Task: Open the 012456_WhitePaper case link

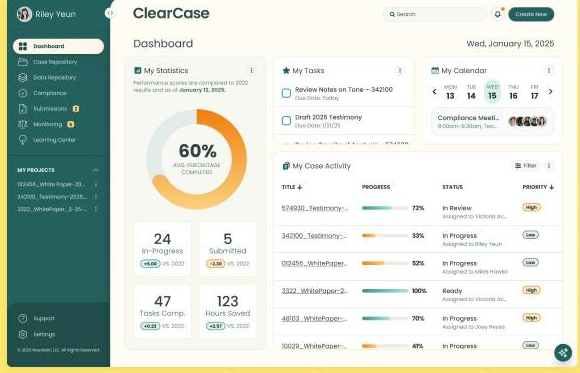Action: (314, 263)
